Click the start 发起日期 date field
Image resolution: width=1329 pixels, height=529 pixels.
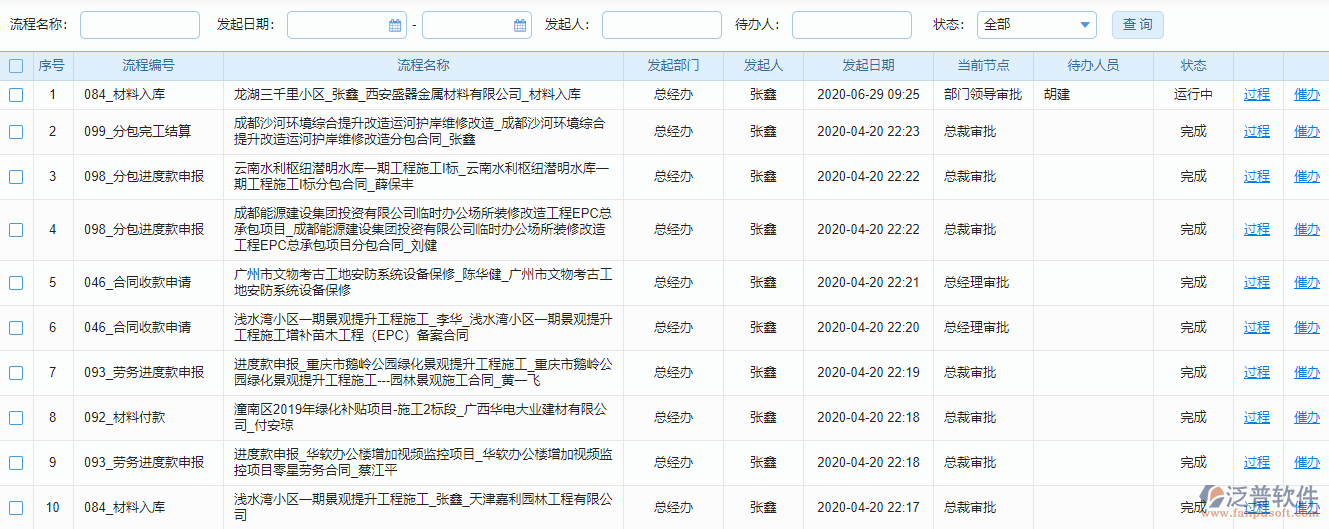click(346, 25)
